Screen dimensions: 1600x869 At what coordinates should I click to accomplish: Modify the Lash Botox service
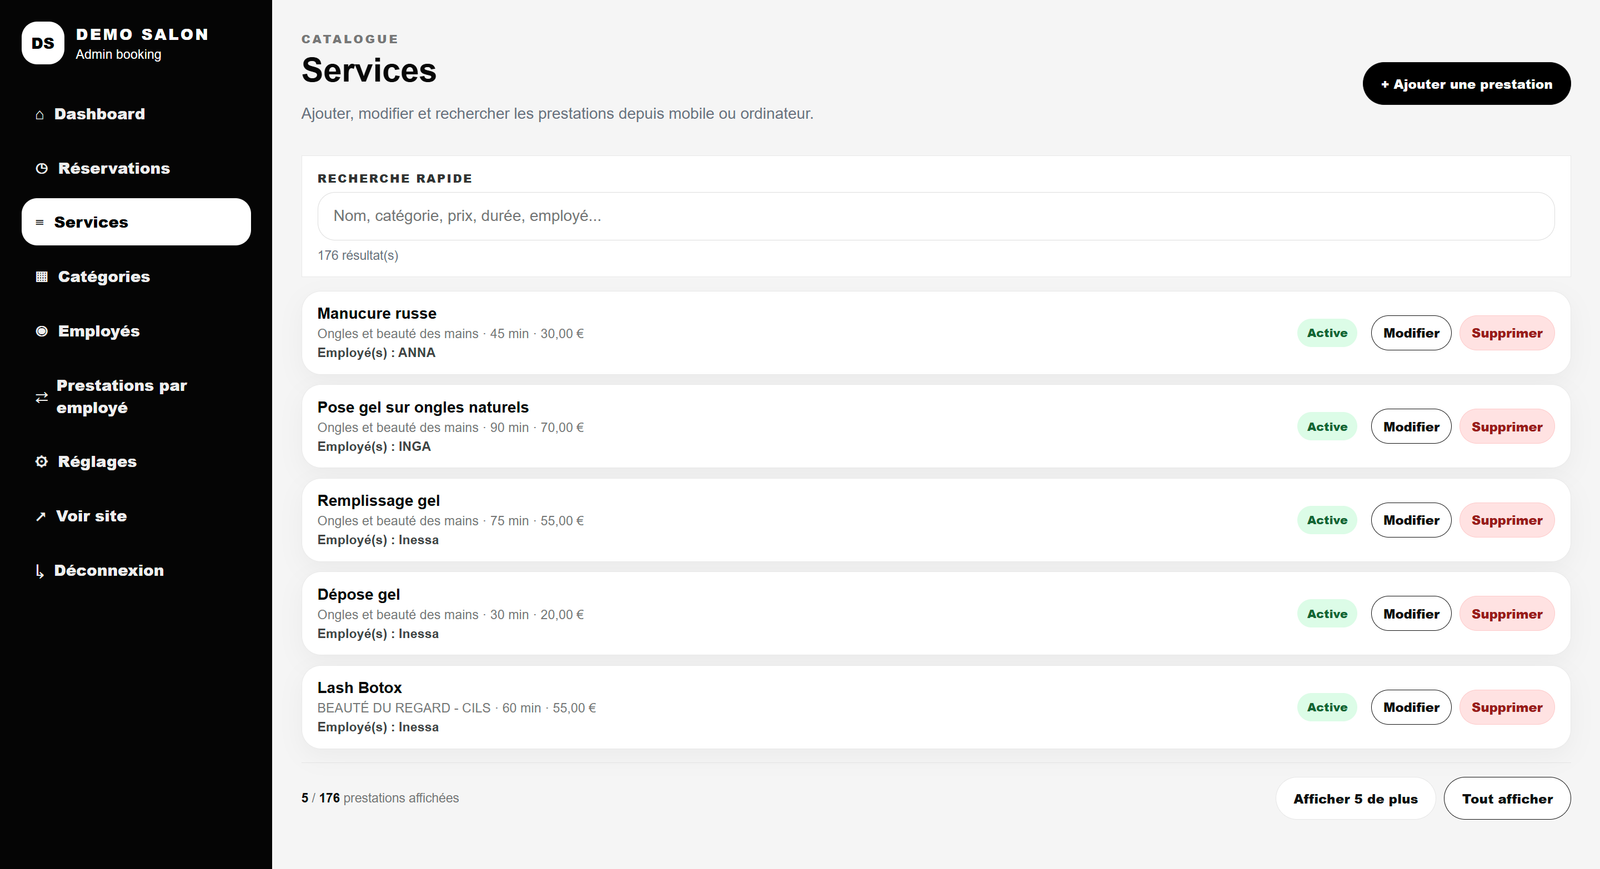tap(1411, 707)
